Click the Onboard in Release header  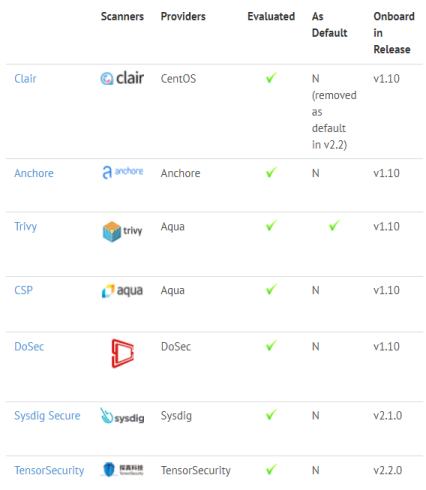(x=394, y=33)
